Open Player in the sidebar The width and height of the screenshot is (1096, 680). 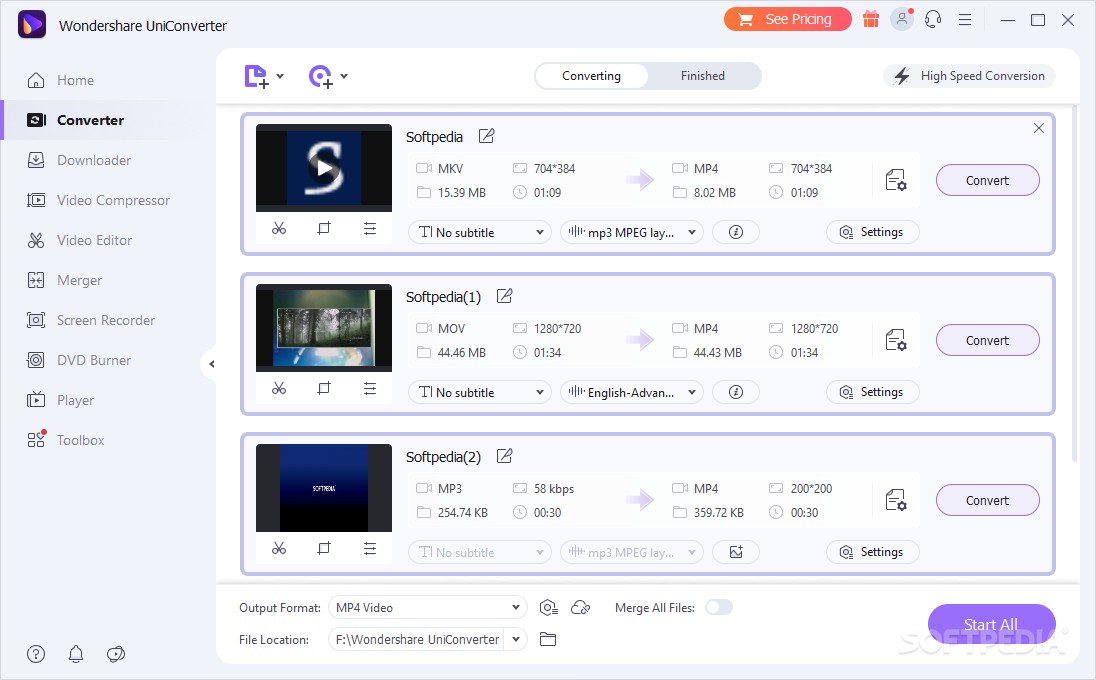(x=60, y=400)
